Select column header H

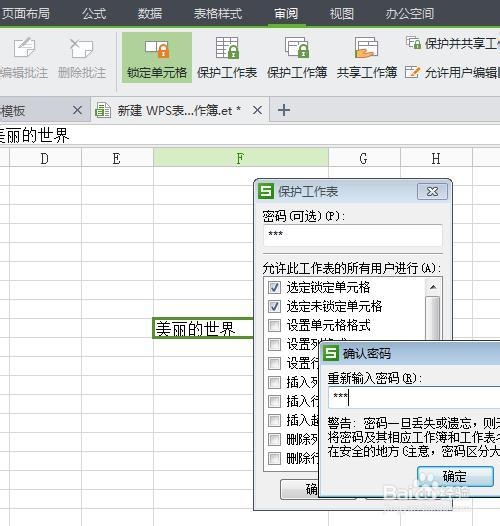[436, 158]
